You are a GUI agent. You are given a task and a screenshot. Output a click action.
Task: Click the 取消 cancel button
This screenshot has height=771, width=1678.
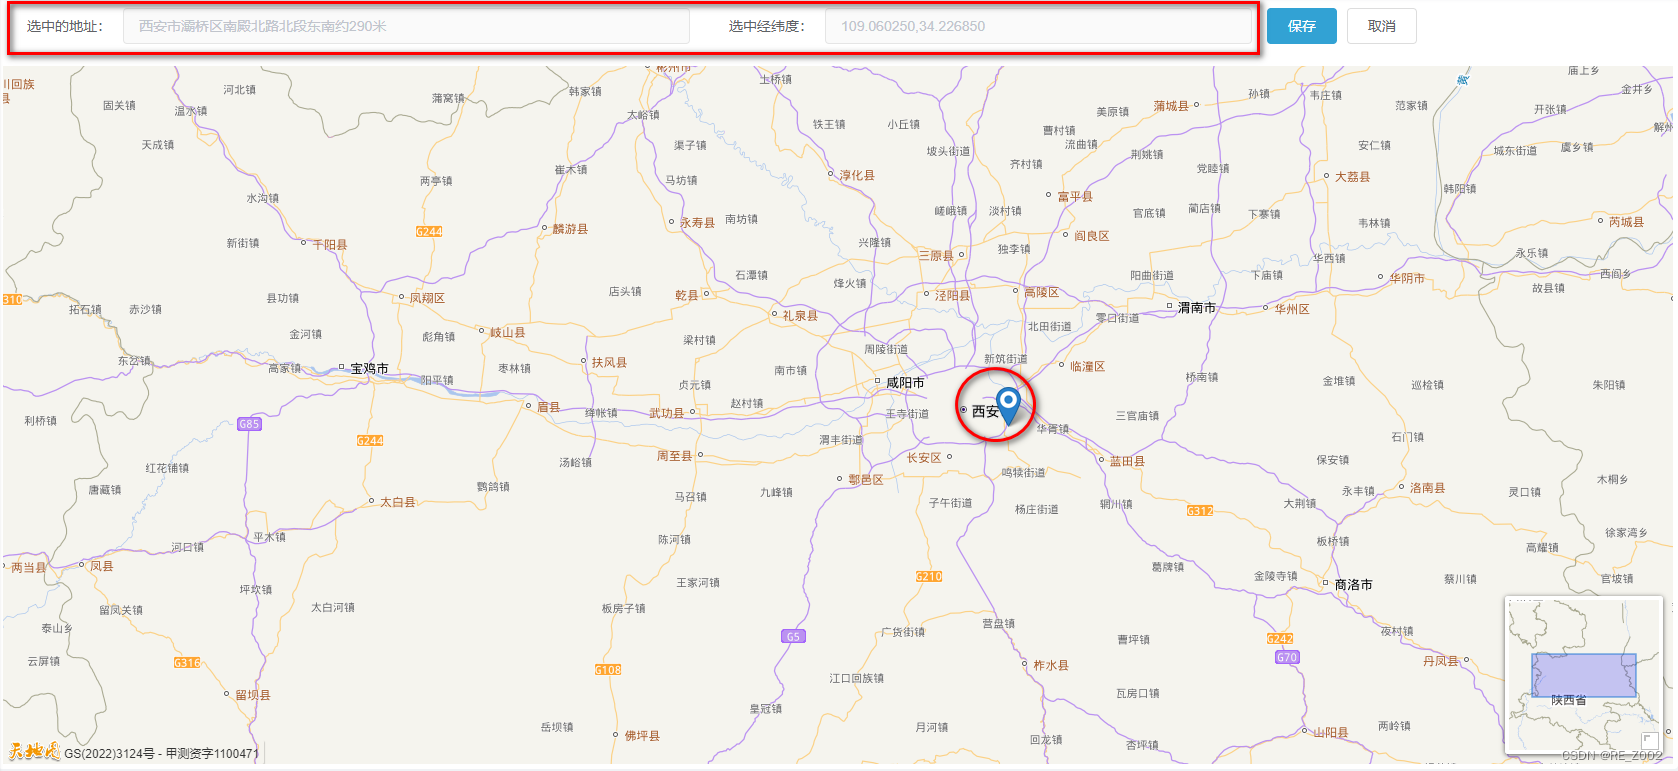point(1381,26)
